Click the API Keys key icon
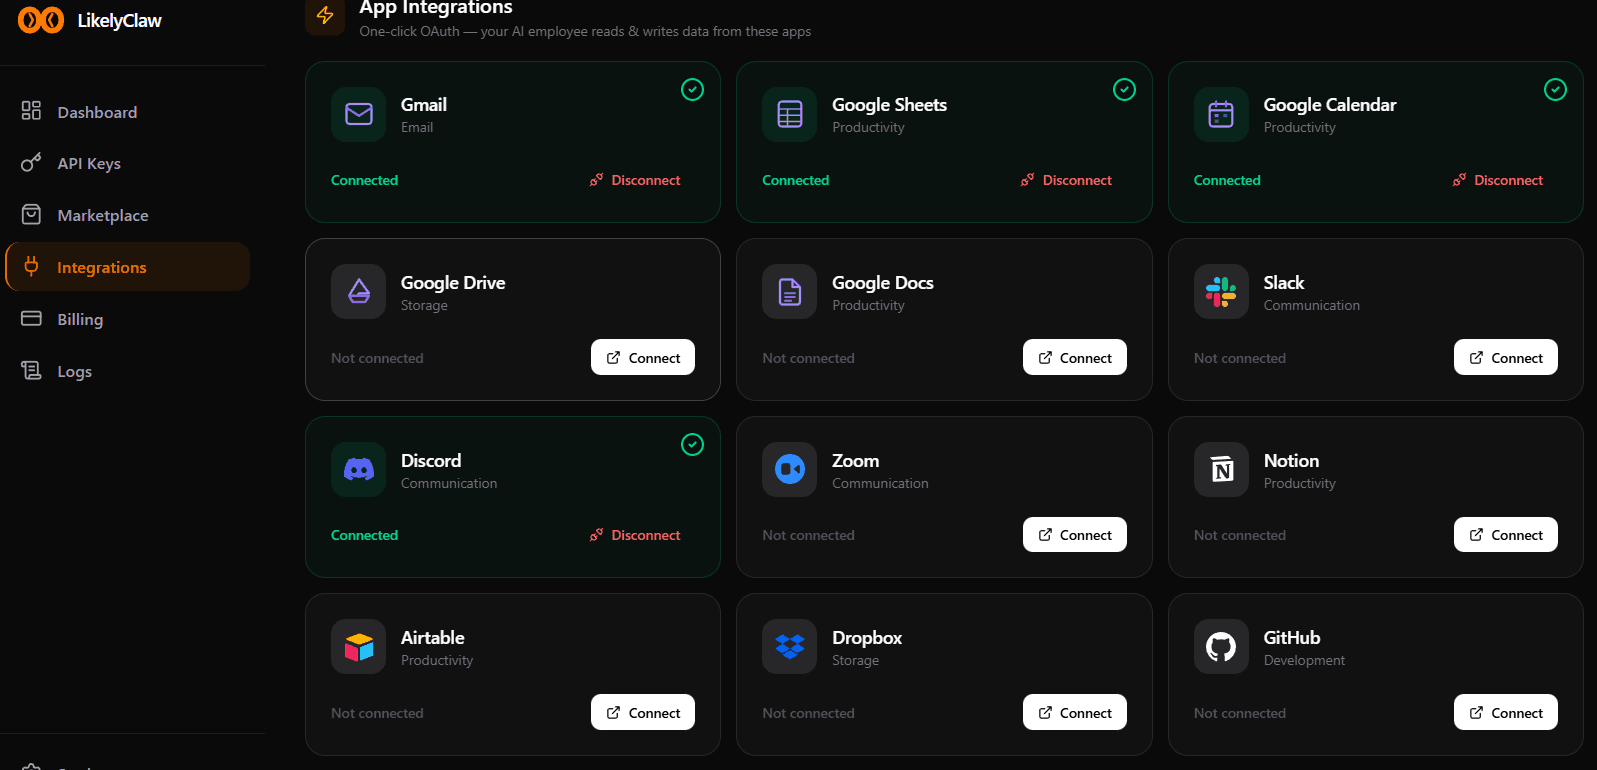Image resolution: width=1597 pixels, height=770 pixels. click(x=31, y=162)
